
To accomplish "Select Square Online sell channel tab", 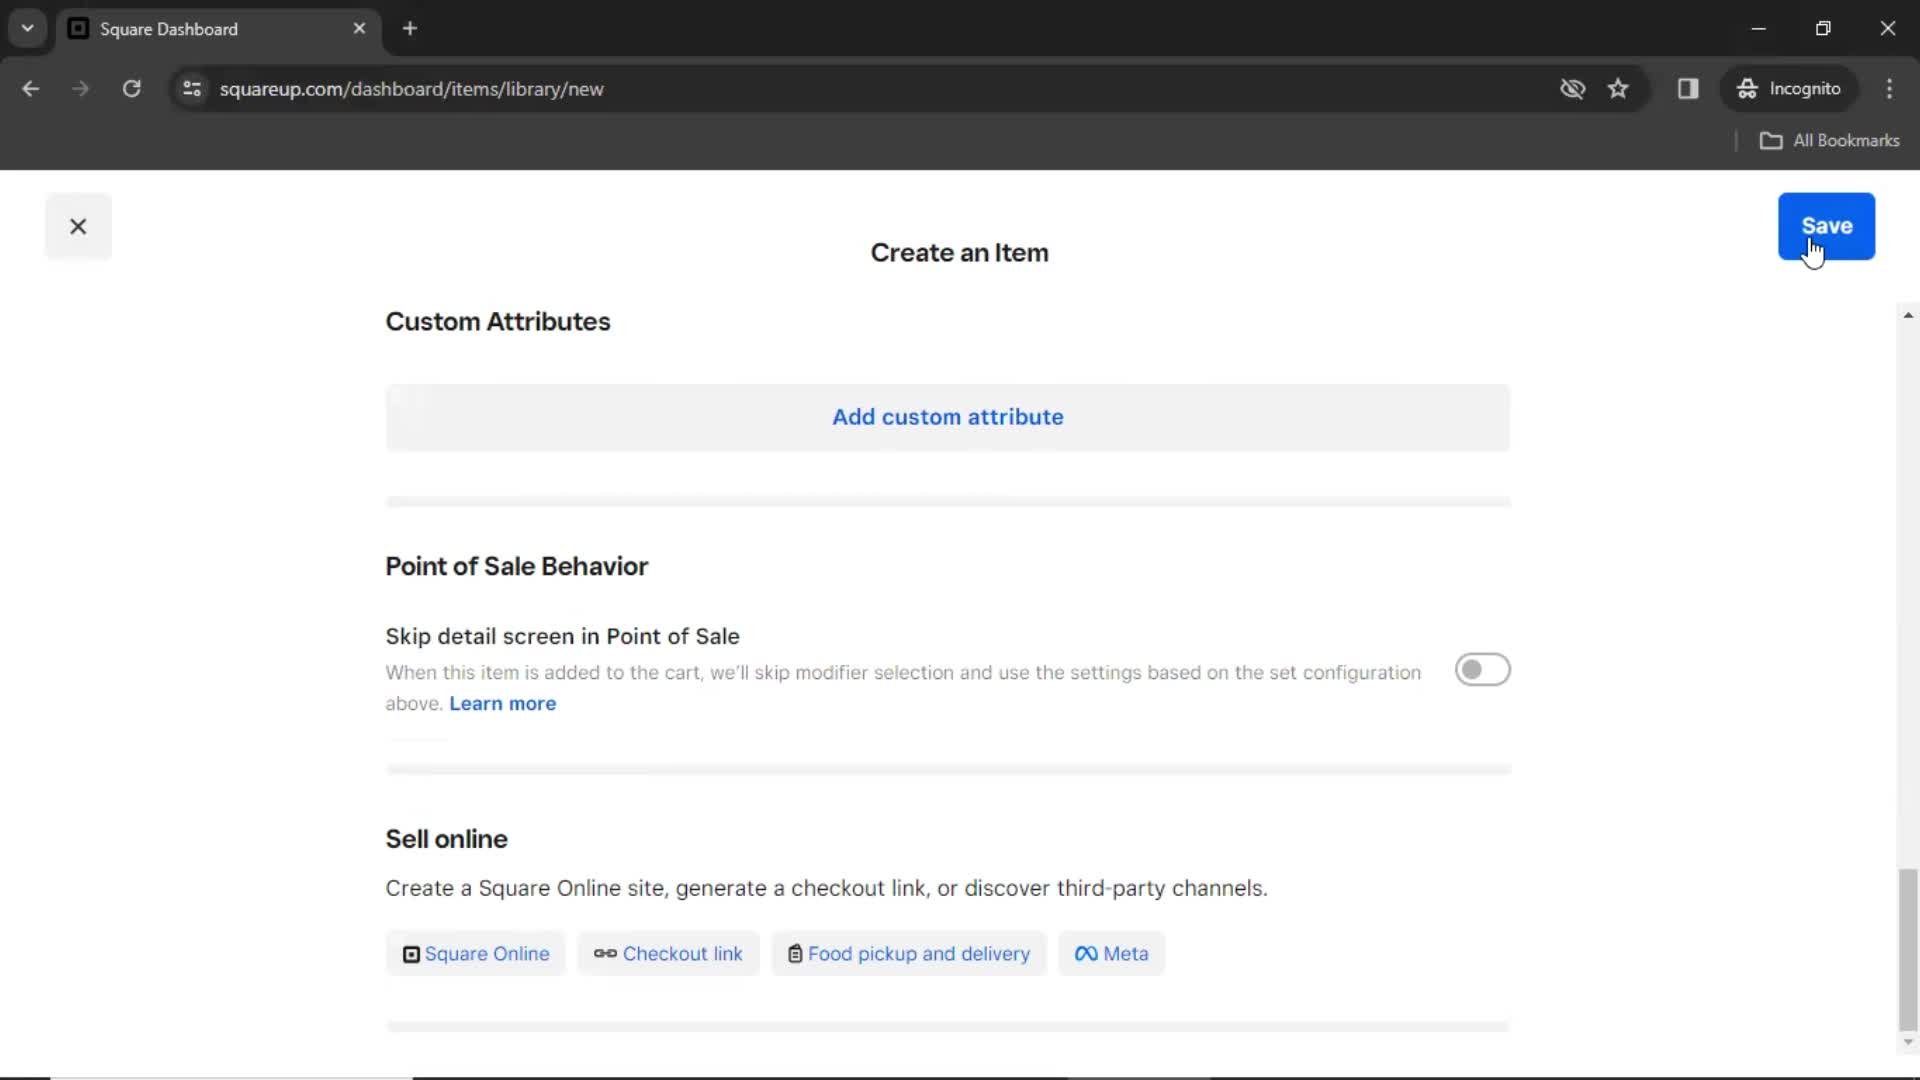I will pyautogui.click(x=475, y=953).
